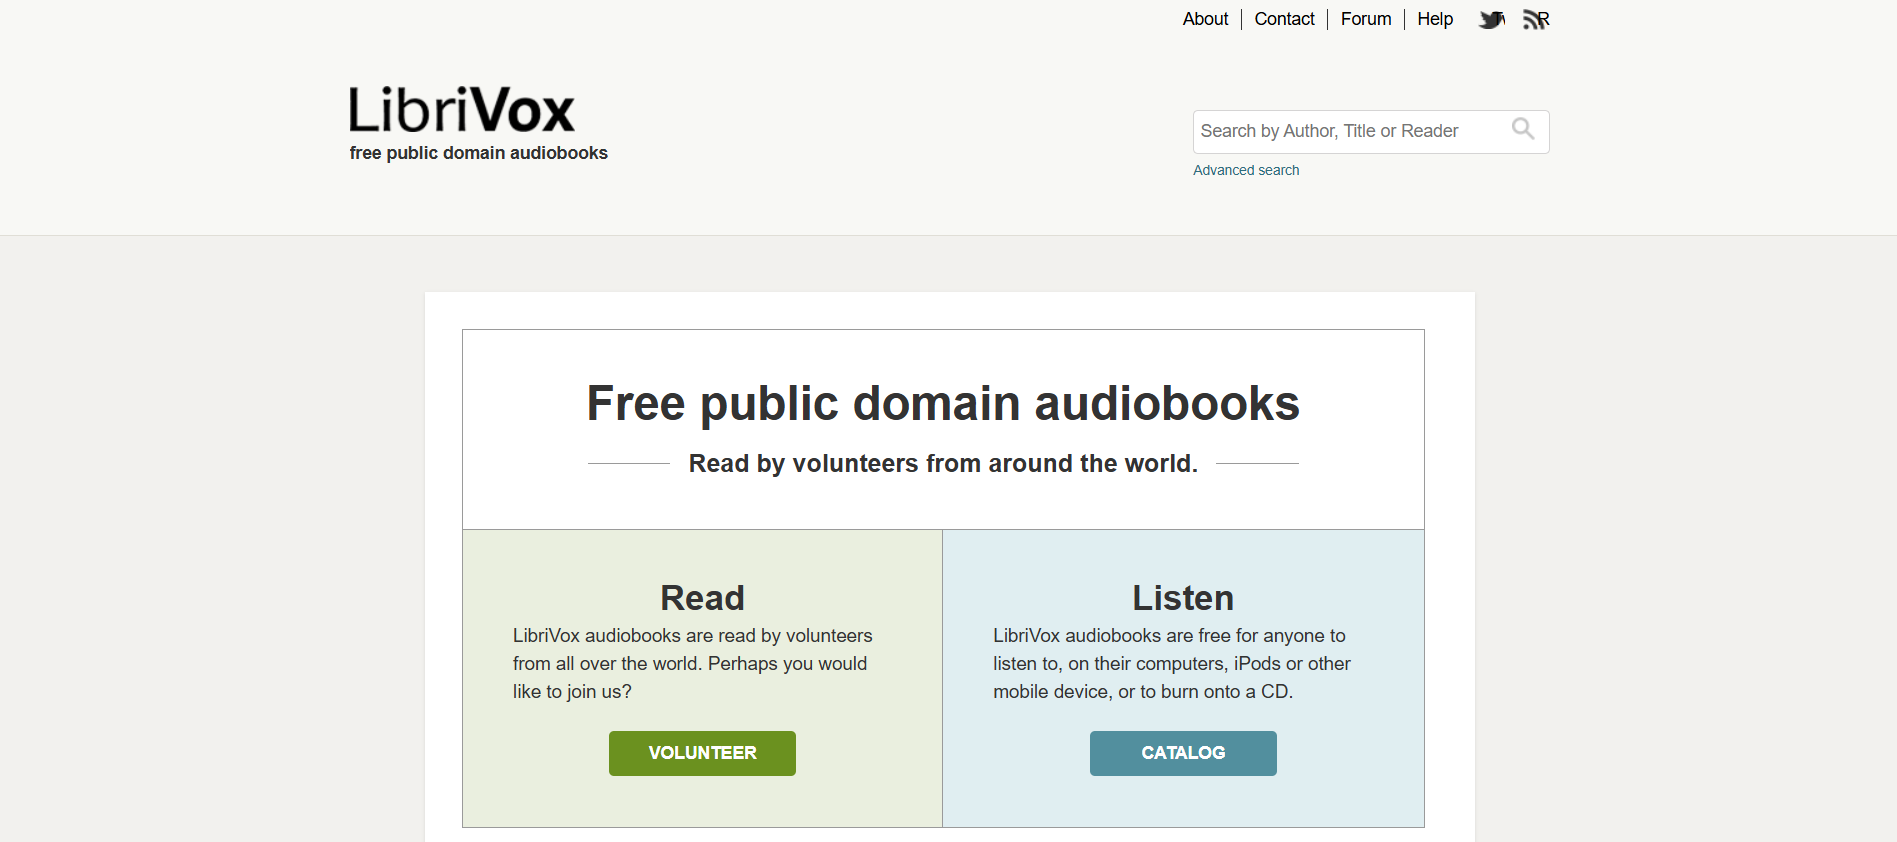Click the 'LibriVox audiobooks are read by volunteers' paragraph
The image size is (1897, 842).
[x=692, y=663]
